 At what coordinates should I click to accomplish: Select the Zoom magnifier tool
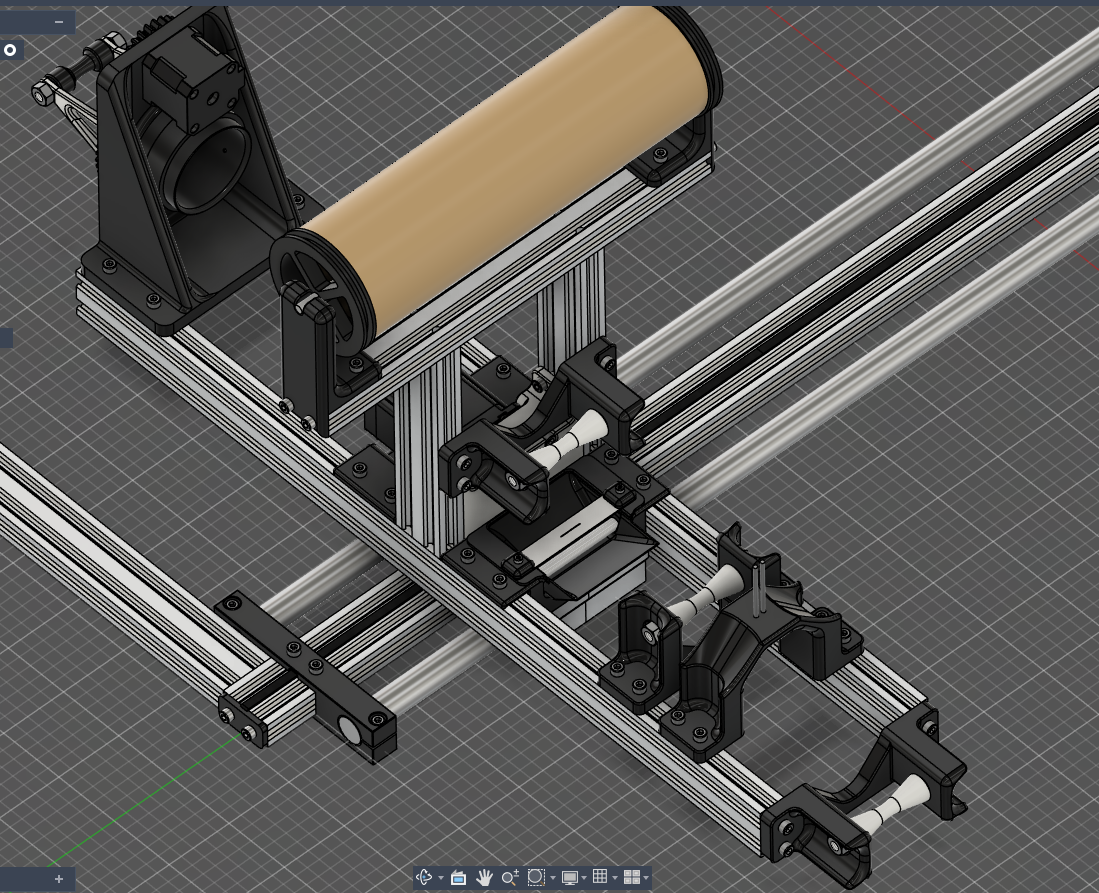[509, 877]
